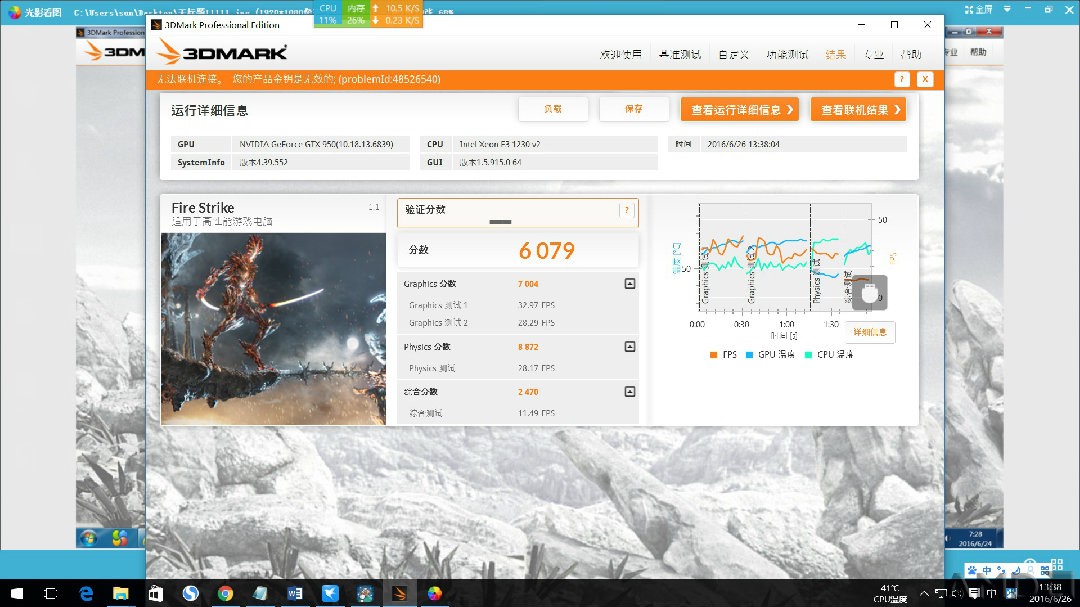Click the volume icon in system tray
The width and height of the screenshot is (1080, 607).
point(957,593)
